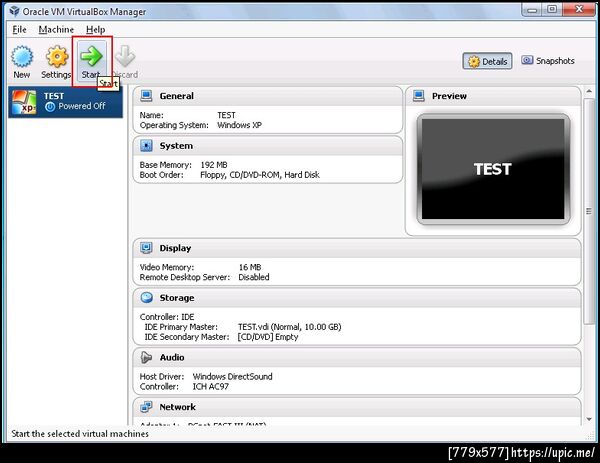Click the greyed Discard arrow icon
The image size is (600, 463).
click(x=125, y=56)
